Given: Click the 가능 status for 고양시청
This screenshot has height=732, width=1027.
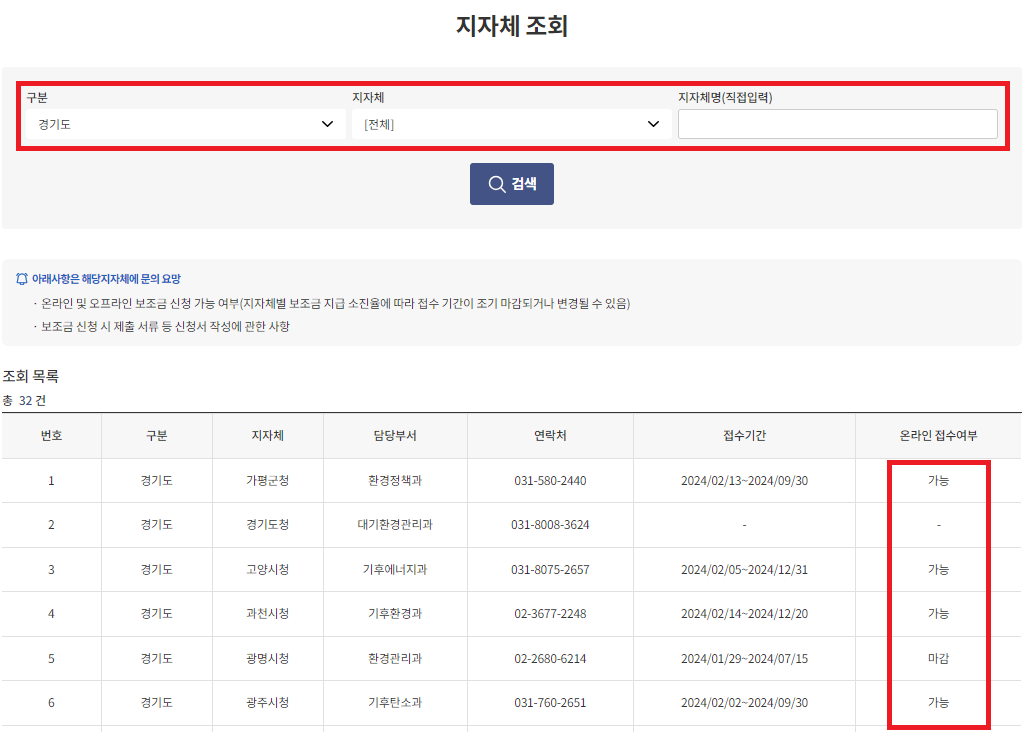Looking at the screenshot, I should coord(937,569).
